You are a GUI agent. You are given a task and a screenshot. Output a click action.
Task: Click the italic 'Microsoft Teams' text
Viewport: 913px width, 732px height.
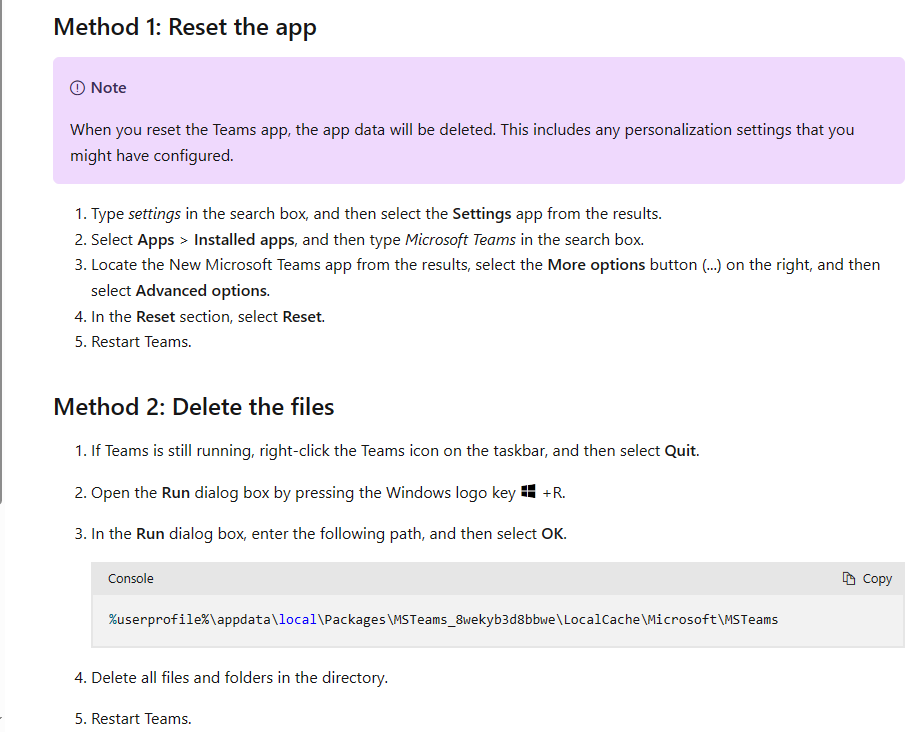(x=460, y=240)
